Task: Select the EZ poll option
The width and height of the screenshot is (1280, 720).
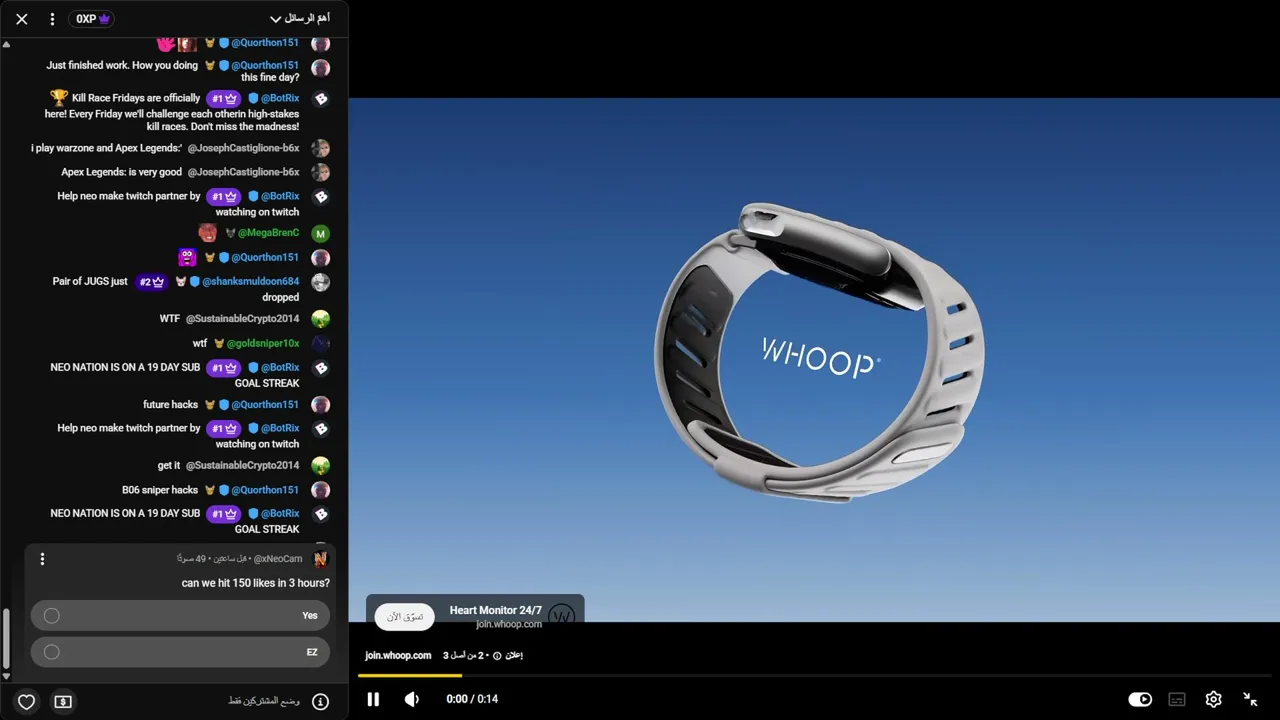Action: click(x=180, y=652)
